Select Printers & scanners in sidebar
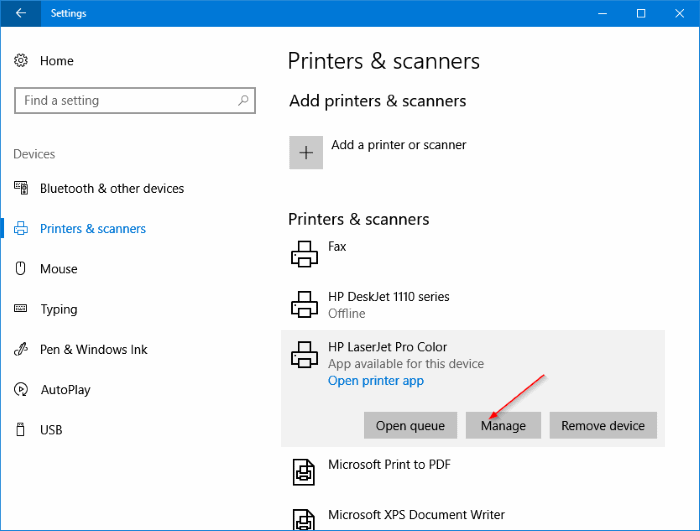The image size is (700, 531). tap(93, 229)
